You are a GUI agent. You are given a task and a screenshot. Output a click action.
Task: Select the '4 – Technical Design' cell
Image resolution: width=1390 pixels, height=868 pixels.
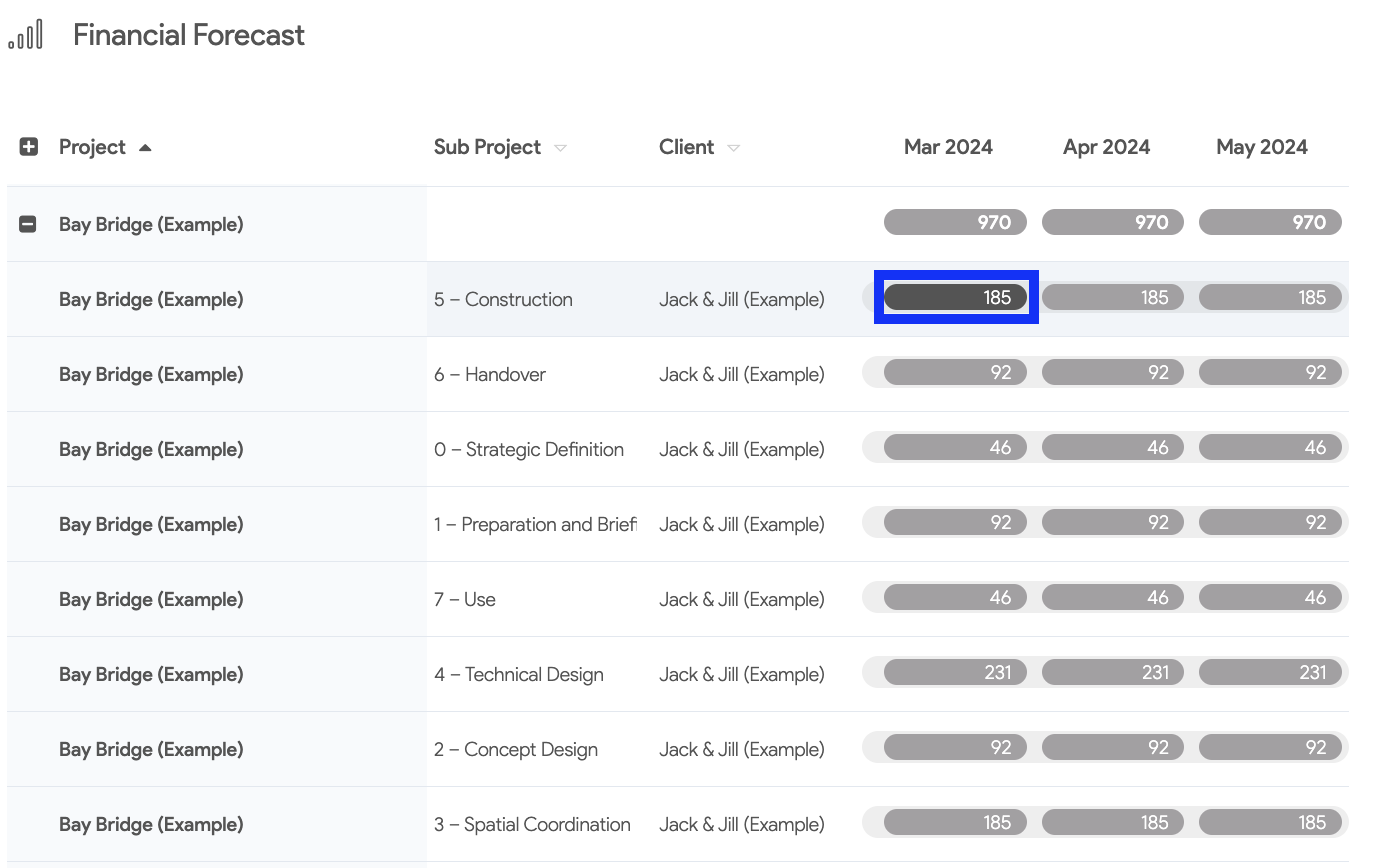519,674
